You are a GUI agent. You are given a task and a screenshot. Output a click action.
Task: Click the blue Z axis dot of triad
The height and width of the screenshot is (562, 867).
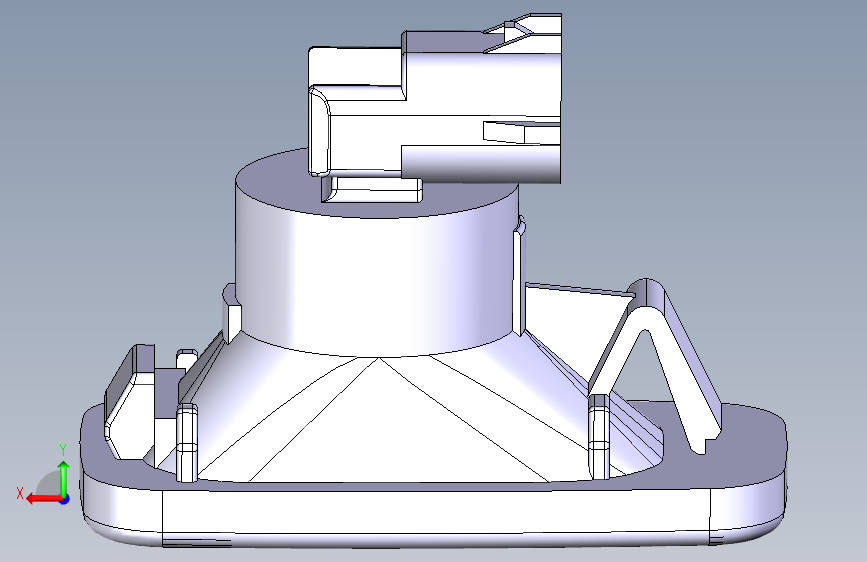click(65, 499)
